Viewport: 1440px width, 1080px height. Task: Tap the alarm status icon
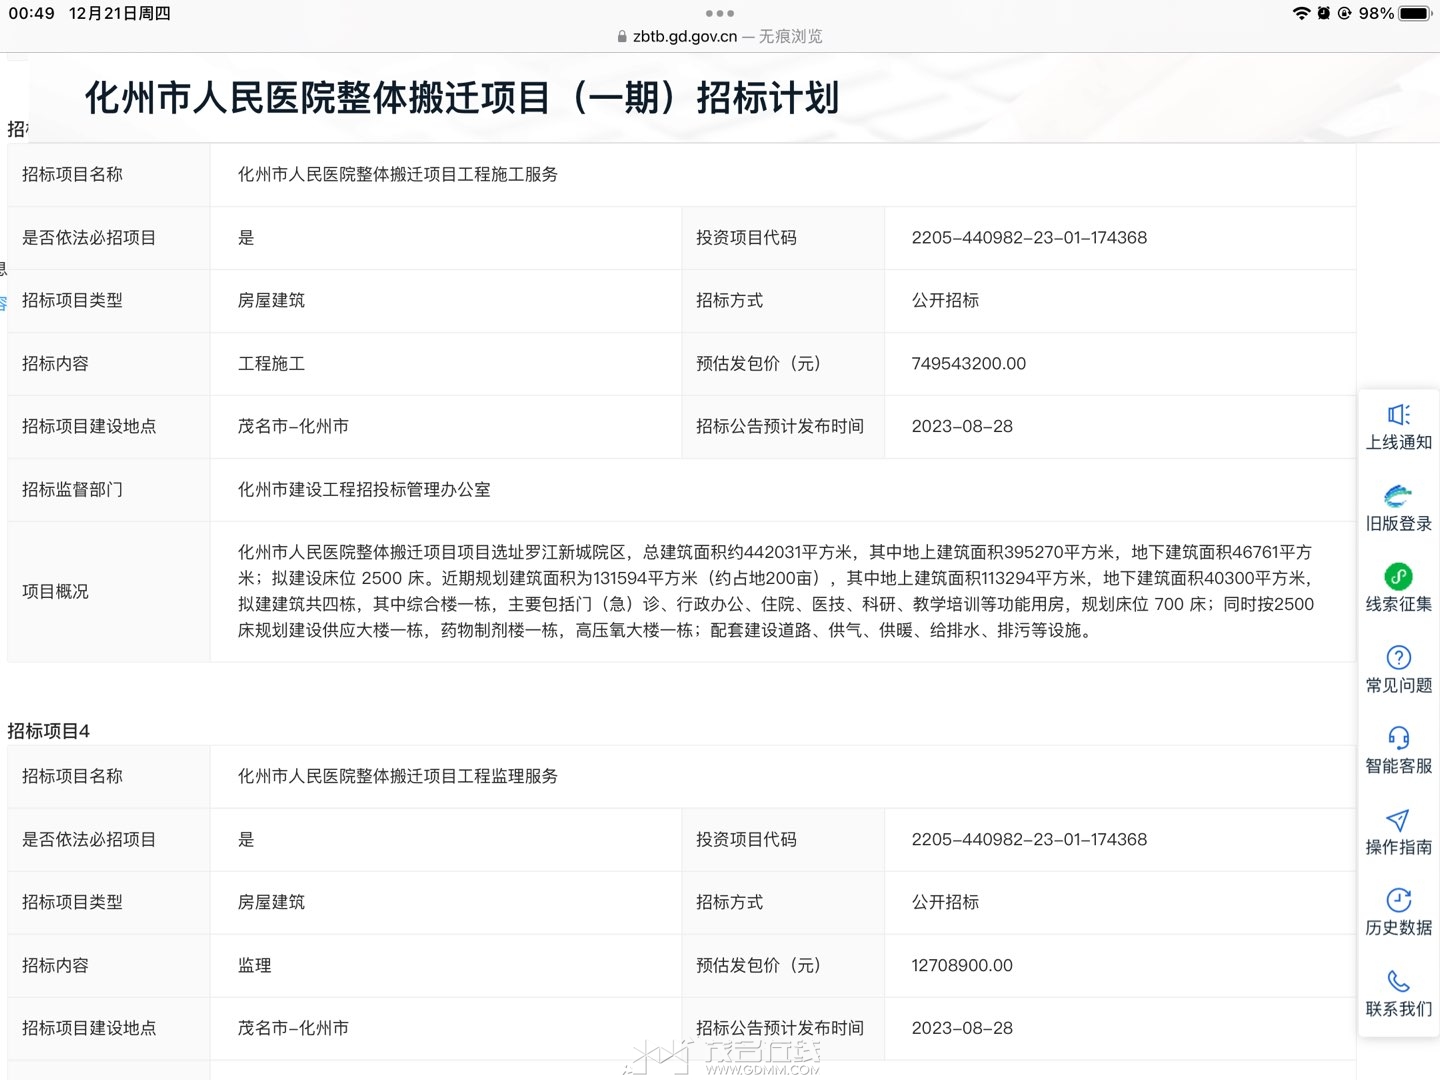[1324, 13]
